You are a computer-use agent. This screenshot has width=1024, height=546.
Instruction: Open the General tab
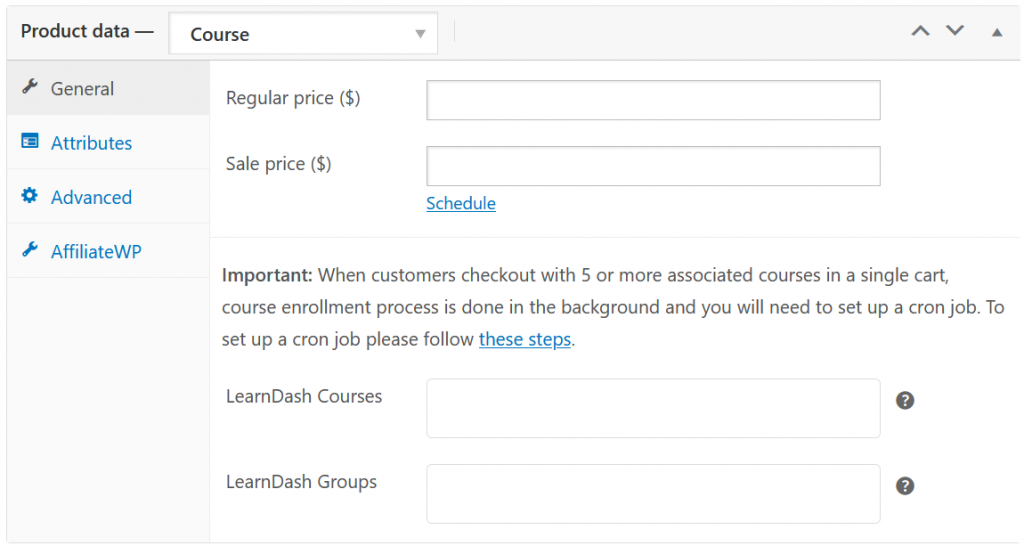click(x=82, y=89)
